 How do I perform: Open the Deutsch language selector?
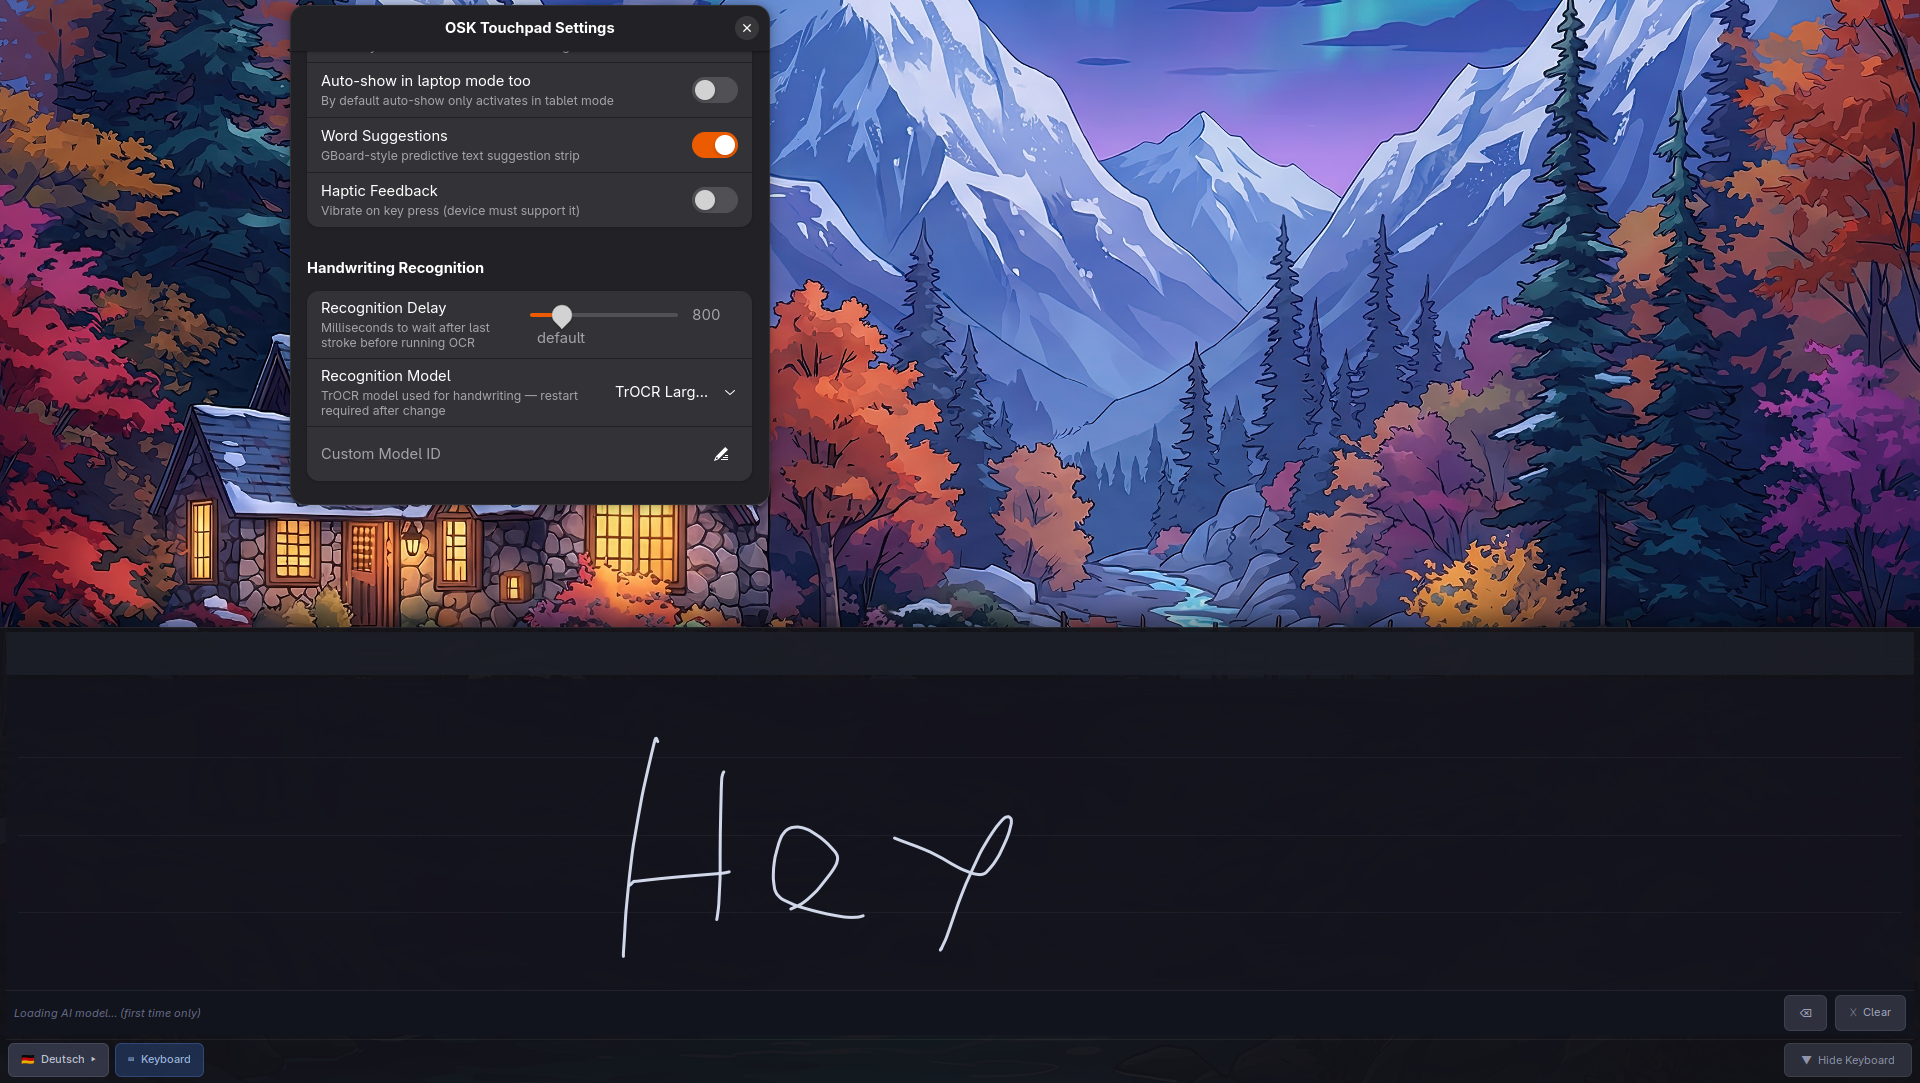tap(58, 1060)
